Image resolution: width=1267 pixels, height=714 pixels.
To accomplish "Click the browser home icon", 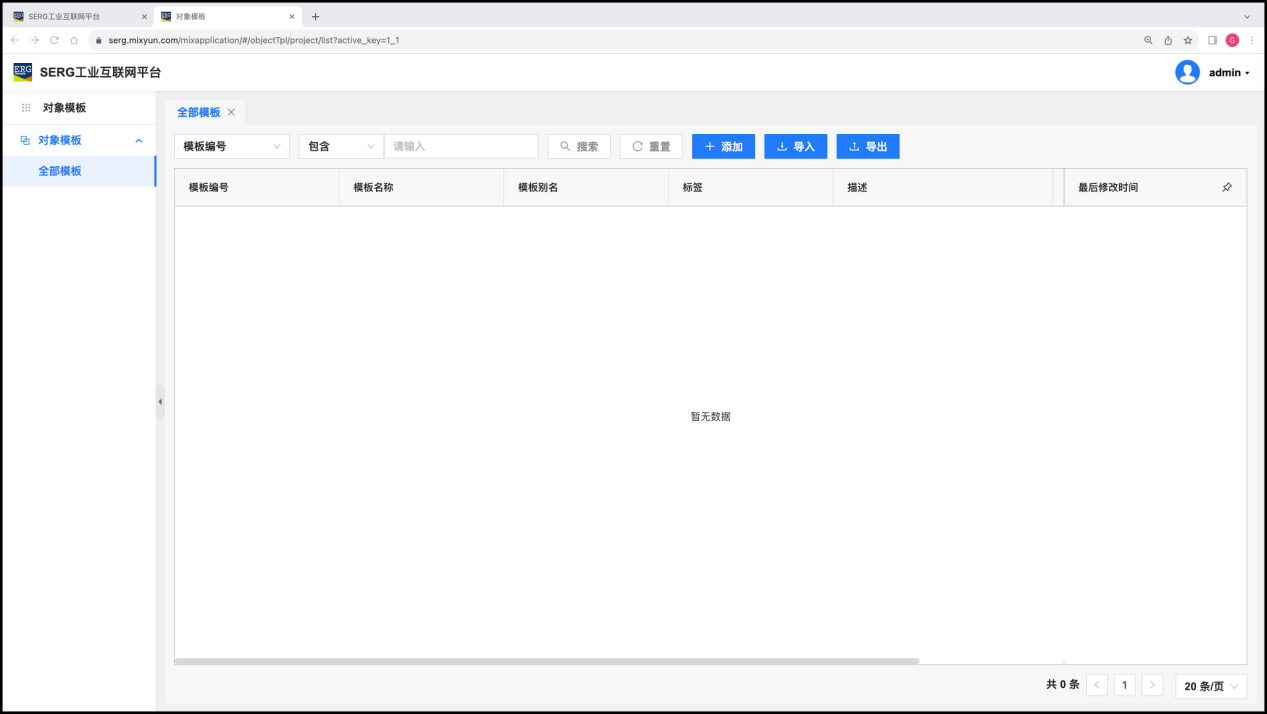I will (74, 40).
